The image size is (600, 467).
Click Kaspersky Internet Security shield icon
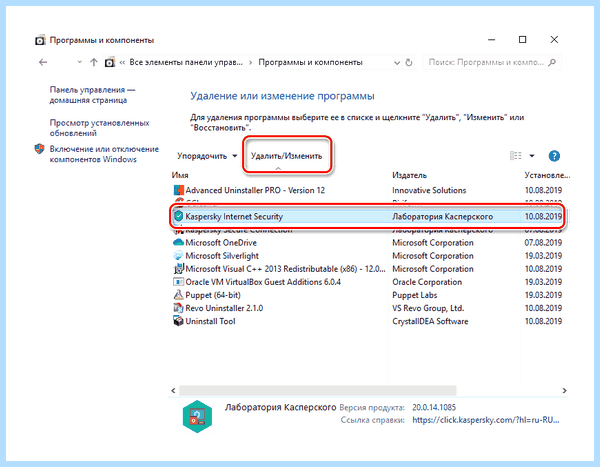pyautogui.click(x=178, y=216)
